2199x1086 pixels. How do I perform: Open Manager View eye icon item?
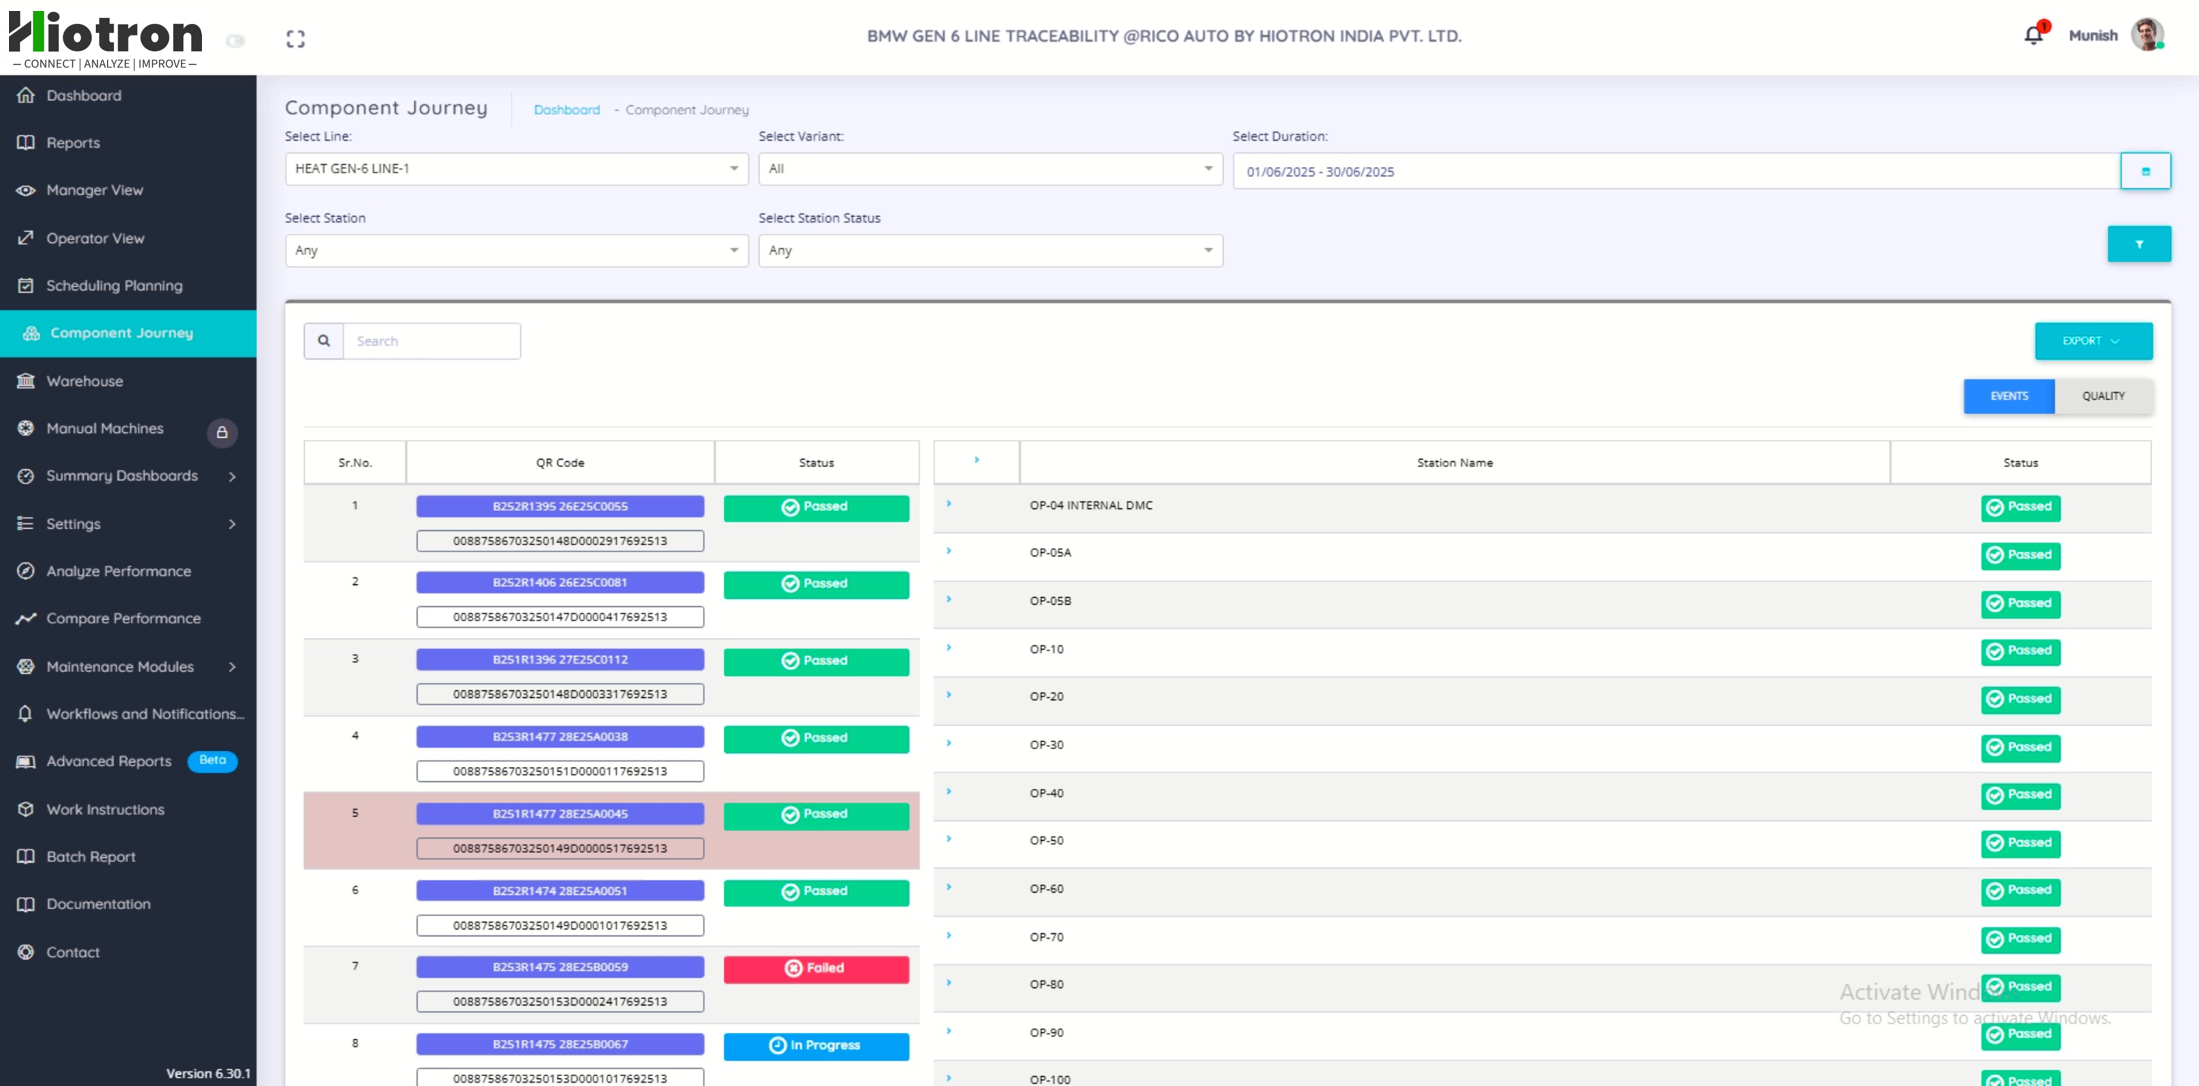pyautogui.click(x=94, y=190)
